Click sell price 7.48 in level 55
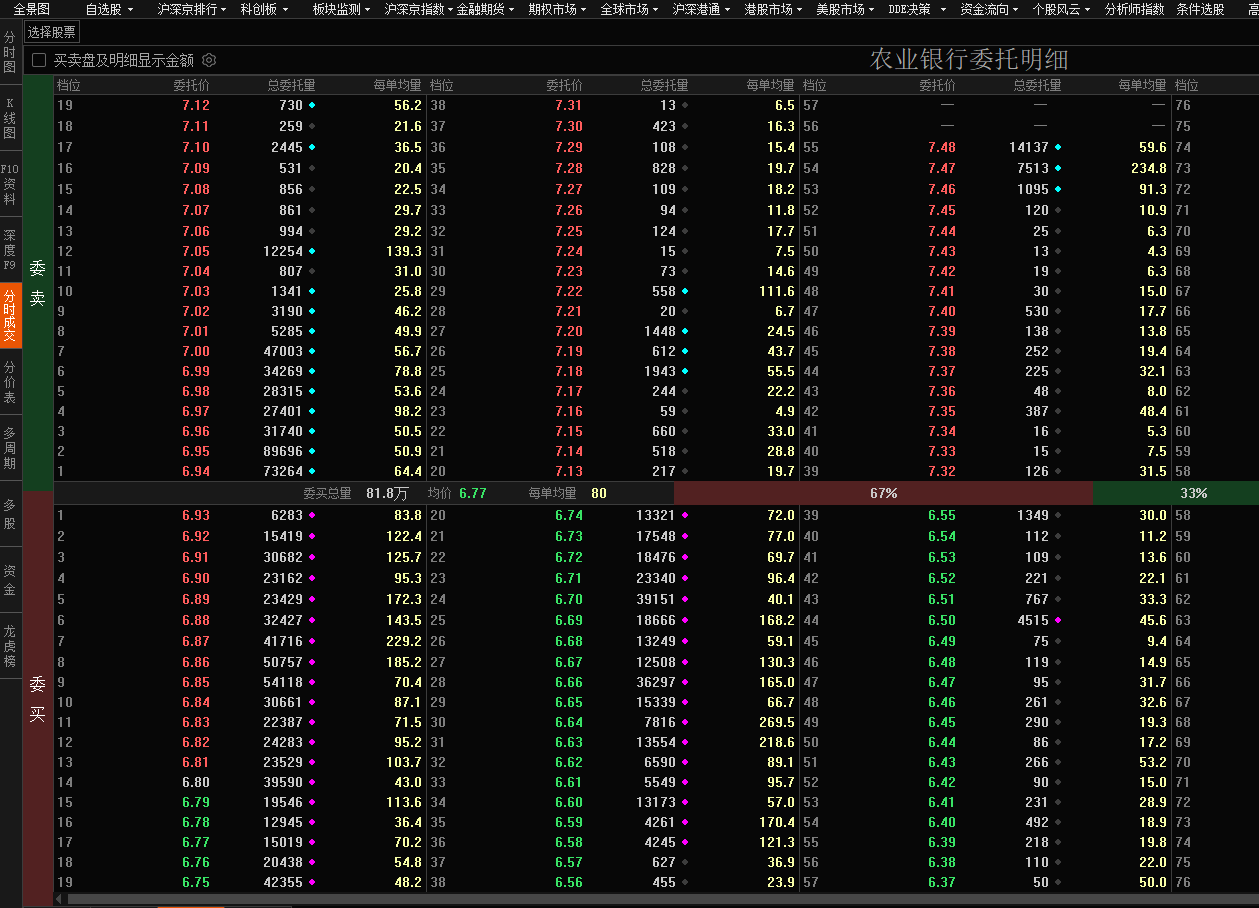 [x=942, y=147]
